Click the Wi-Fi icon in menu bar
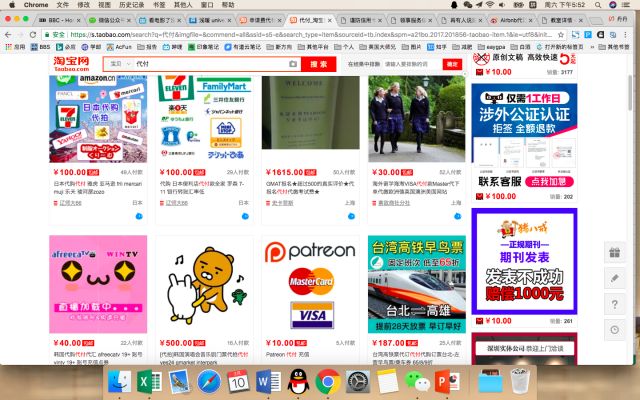 [490, 5]
